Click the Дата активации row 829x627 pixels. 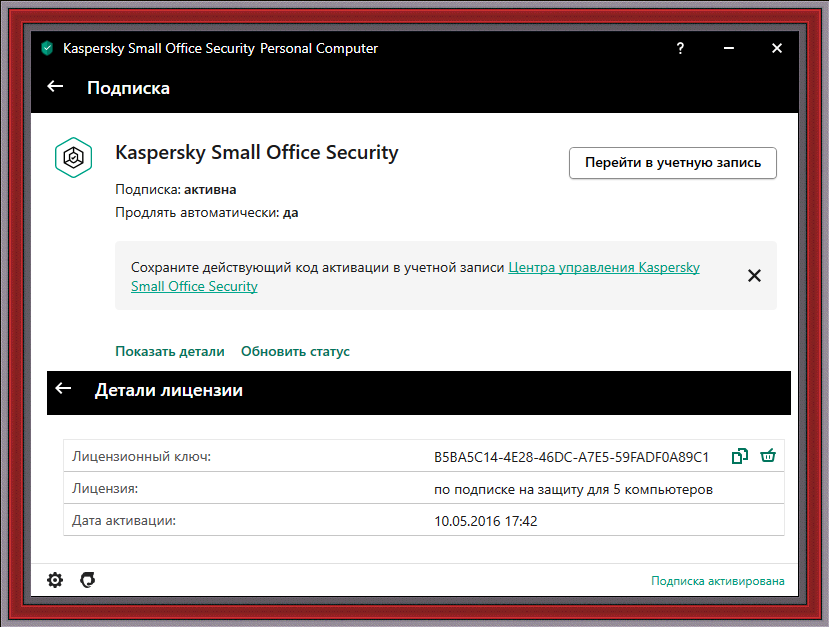(x=423, y=520)
